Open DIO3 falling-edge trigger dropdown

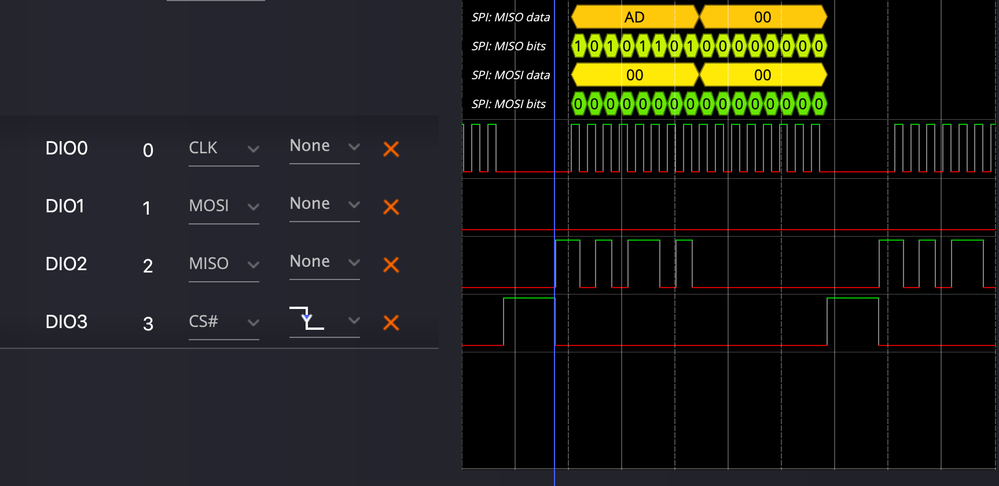click(324, 320)
